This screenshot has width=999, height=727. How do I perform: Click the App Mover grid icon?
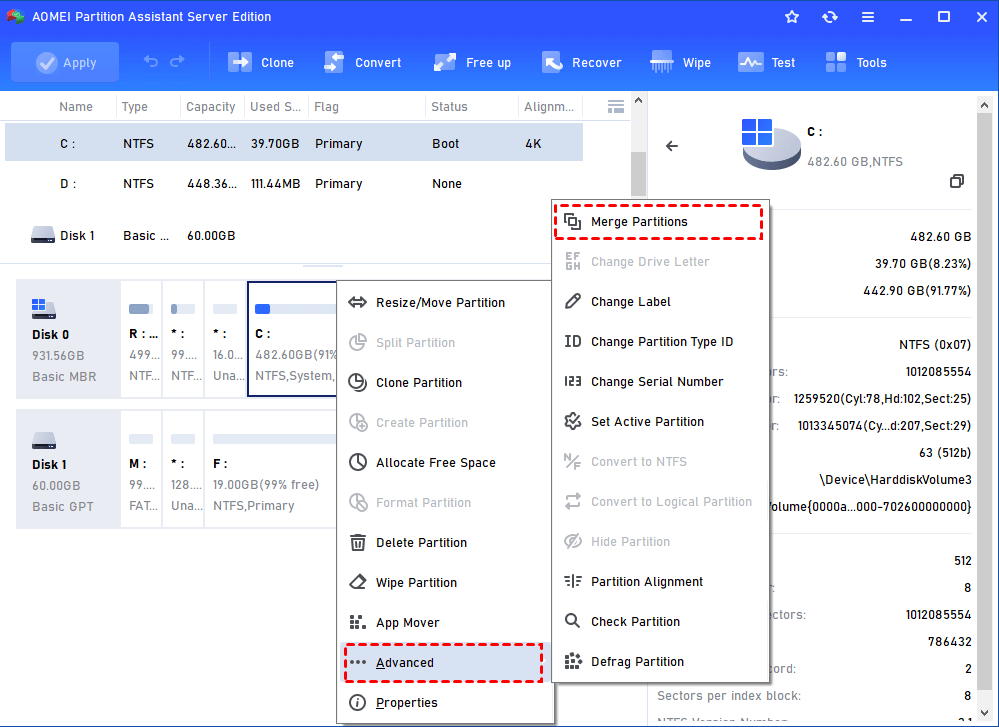click(358, 623)
